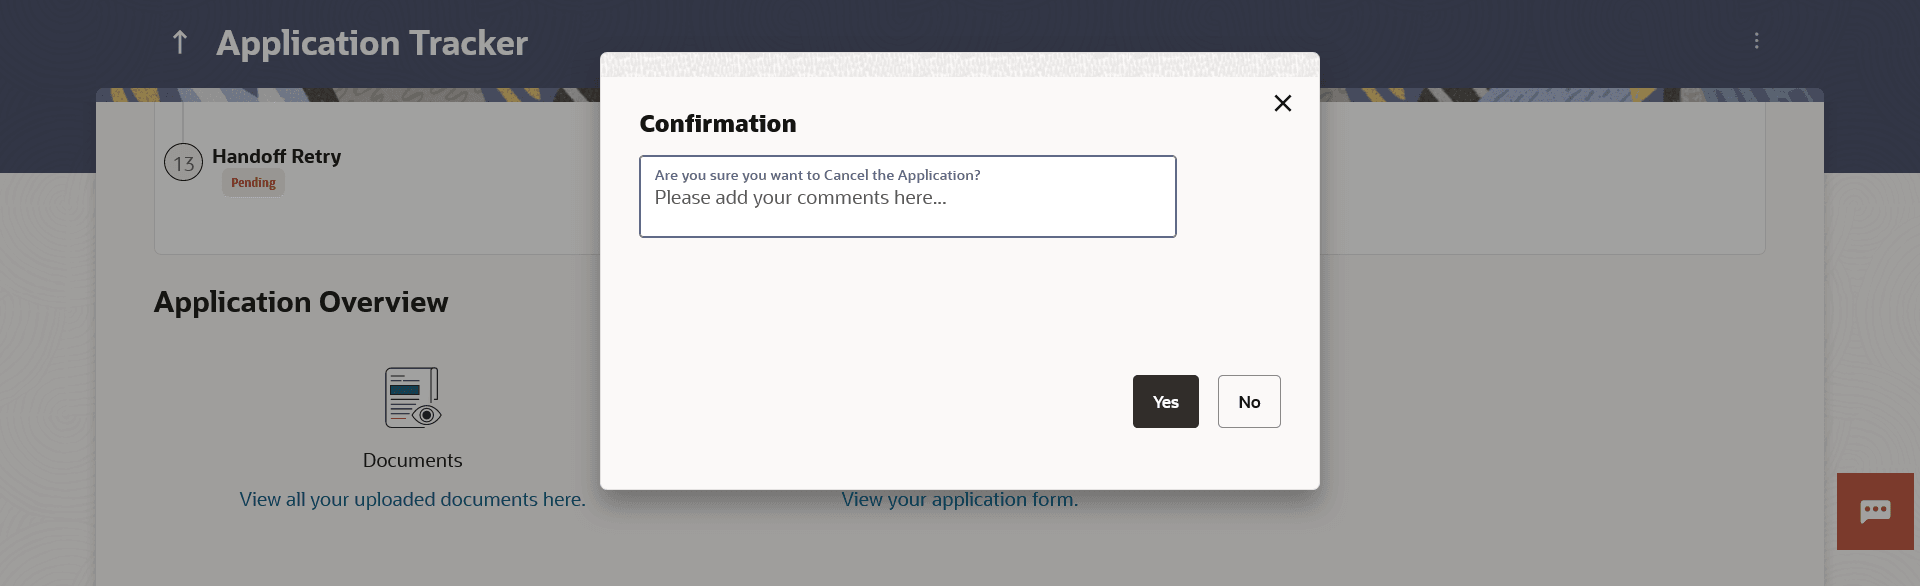Click the textured strip atop the dialog
The width and height of the screenshot is (1920, 586).
(x=959, y=65)
